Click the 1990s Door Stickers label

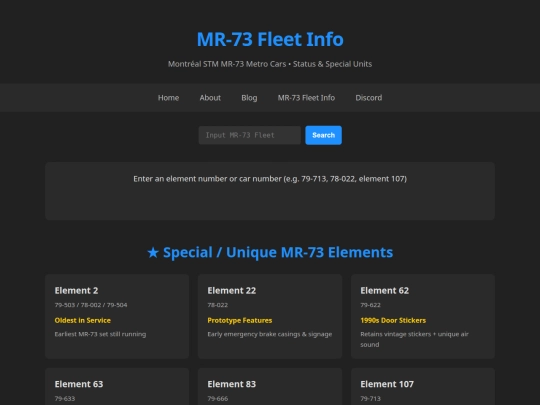click(x=393, y=320)
